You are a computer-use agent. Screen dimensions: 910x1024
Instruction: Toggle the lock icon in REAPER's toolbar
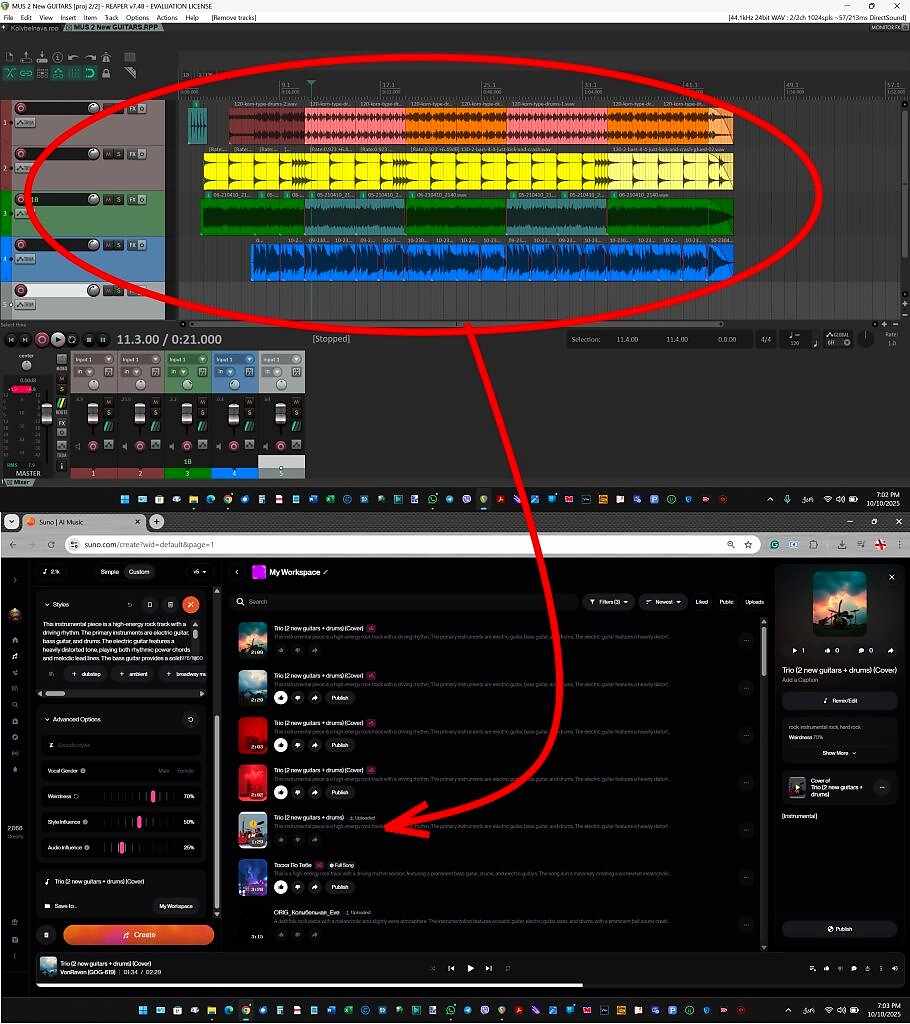pyautogui.click(x=106, y=73)
